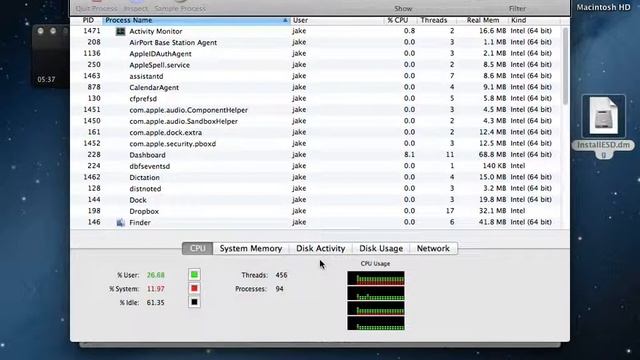This screenshot has width=640, height=360.
Task: Reverse sort order via Process Name arrow
Action: [285, 20]
